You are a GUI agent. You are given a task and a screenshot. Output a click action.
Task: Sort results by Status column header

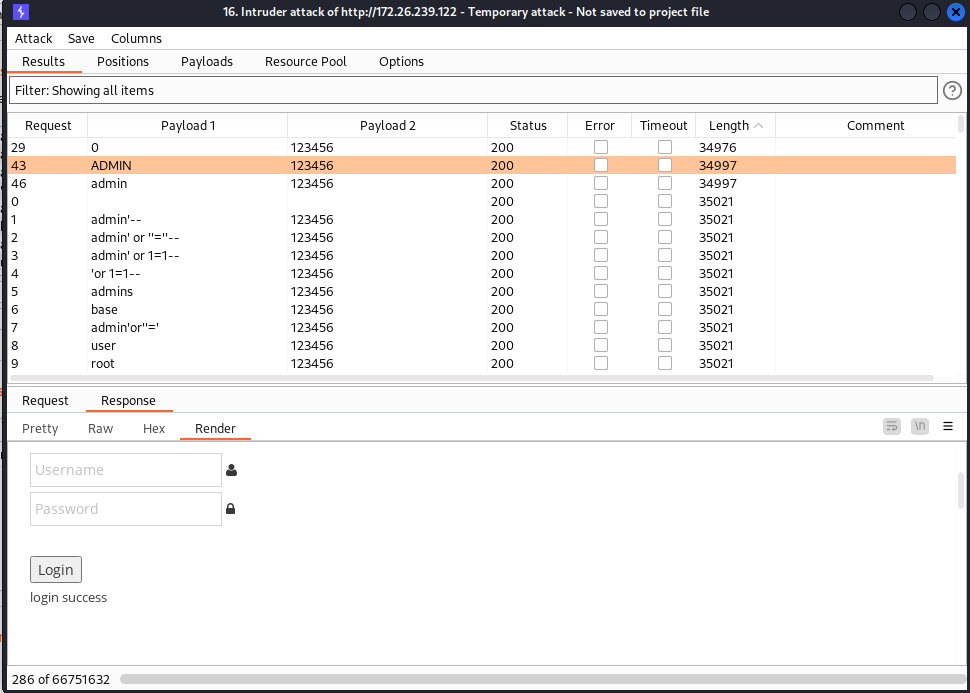pos(528,126)
